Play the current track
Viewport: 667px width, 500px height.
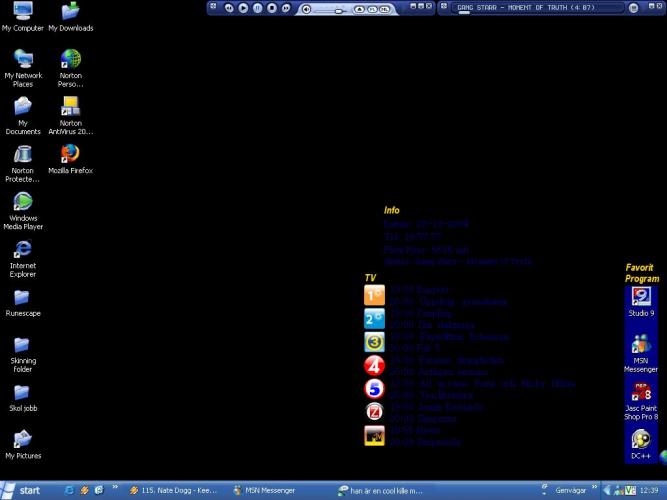tap(243, 8)
